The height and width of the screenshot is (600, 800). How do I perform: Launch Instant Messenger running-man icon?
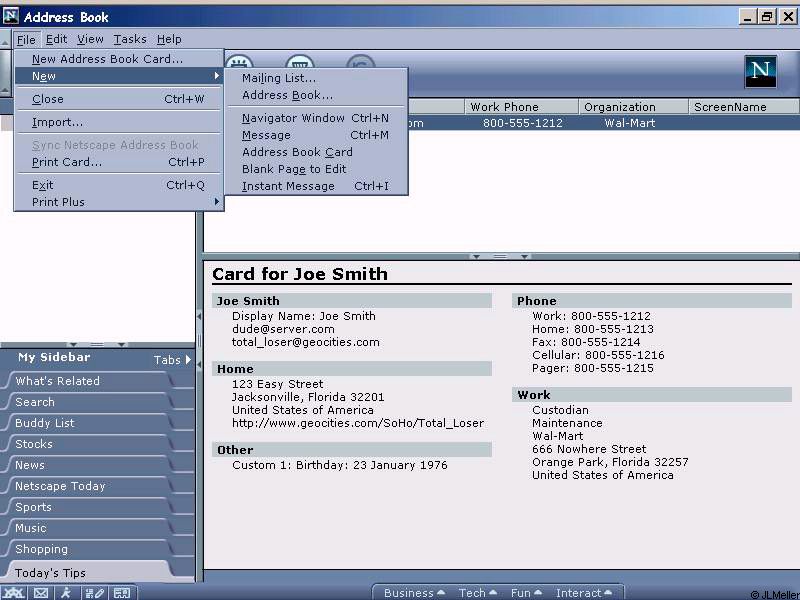click(x=66, y=592)
